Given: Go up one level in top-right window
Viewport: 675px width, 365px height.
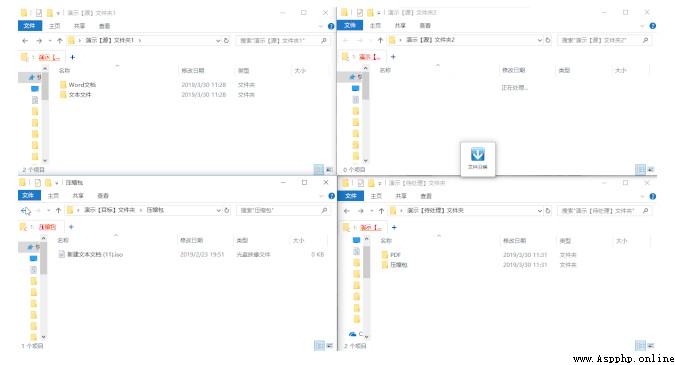Looking at the screenshot, I should (x=380, y=40).
